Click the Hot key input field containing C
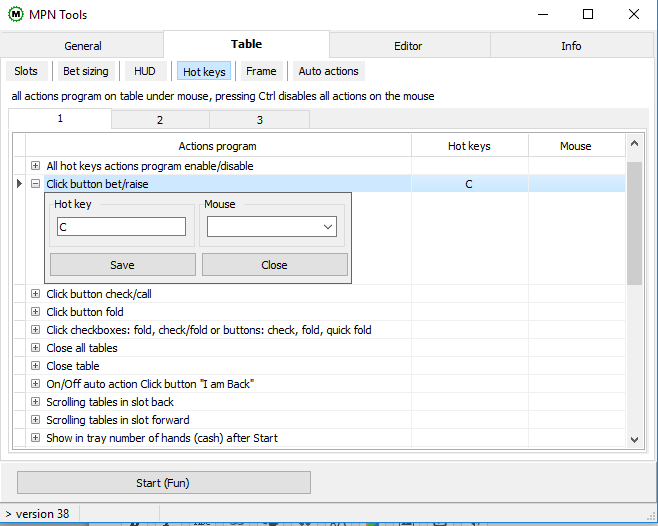The height and width of the screenshot is (526, 658). [121, 227]
